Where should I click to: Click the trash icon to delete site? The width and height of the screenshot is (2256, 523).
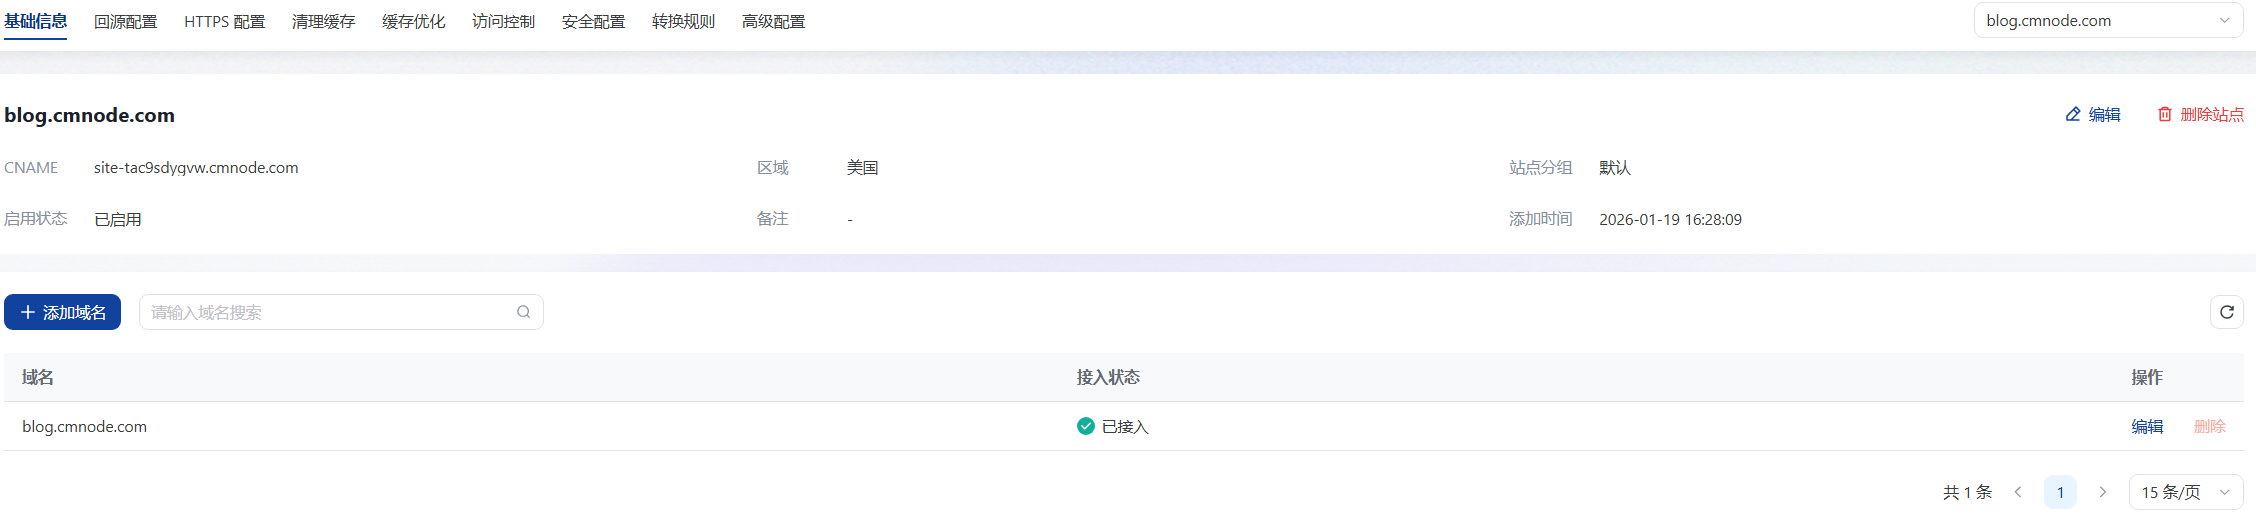[2165, 115]
